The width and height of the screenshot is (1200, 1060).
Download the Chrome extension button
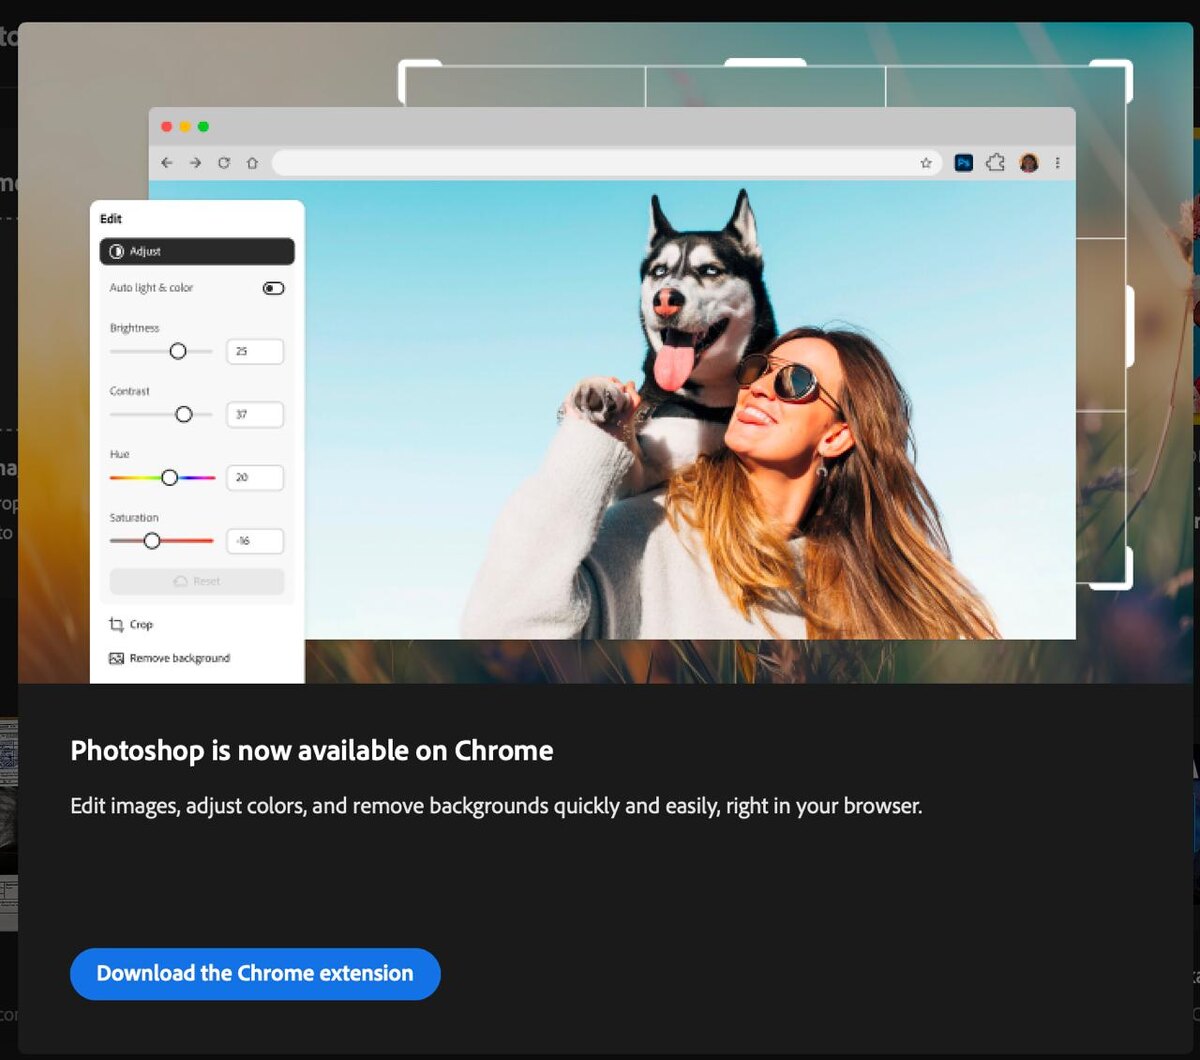(x=255, y=974)
